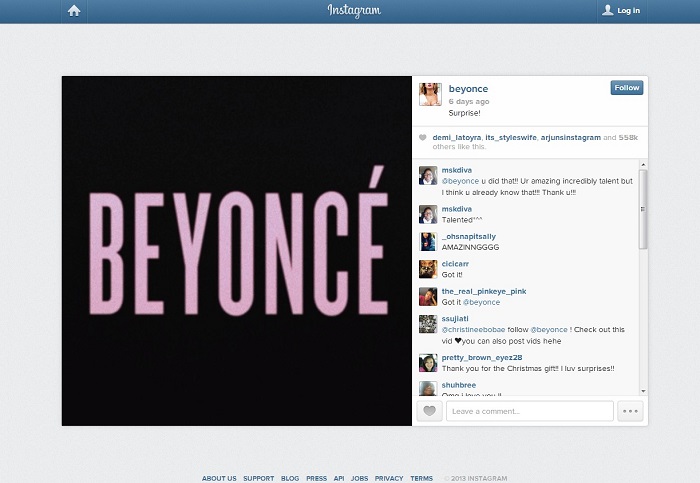Open the TERMS footer link
Viewport: 700px width, 483px height.
coord(421,478)
